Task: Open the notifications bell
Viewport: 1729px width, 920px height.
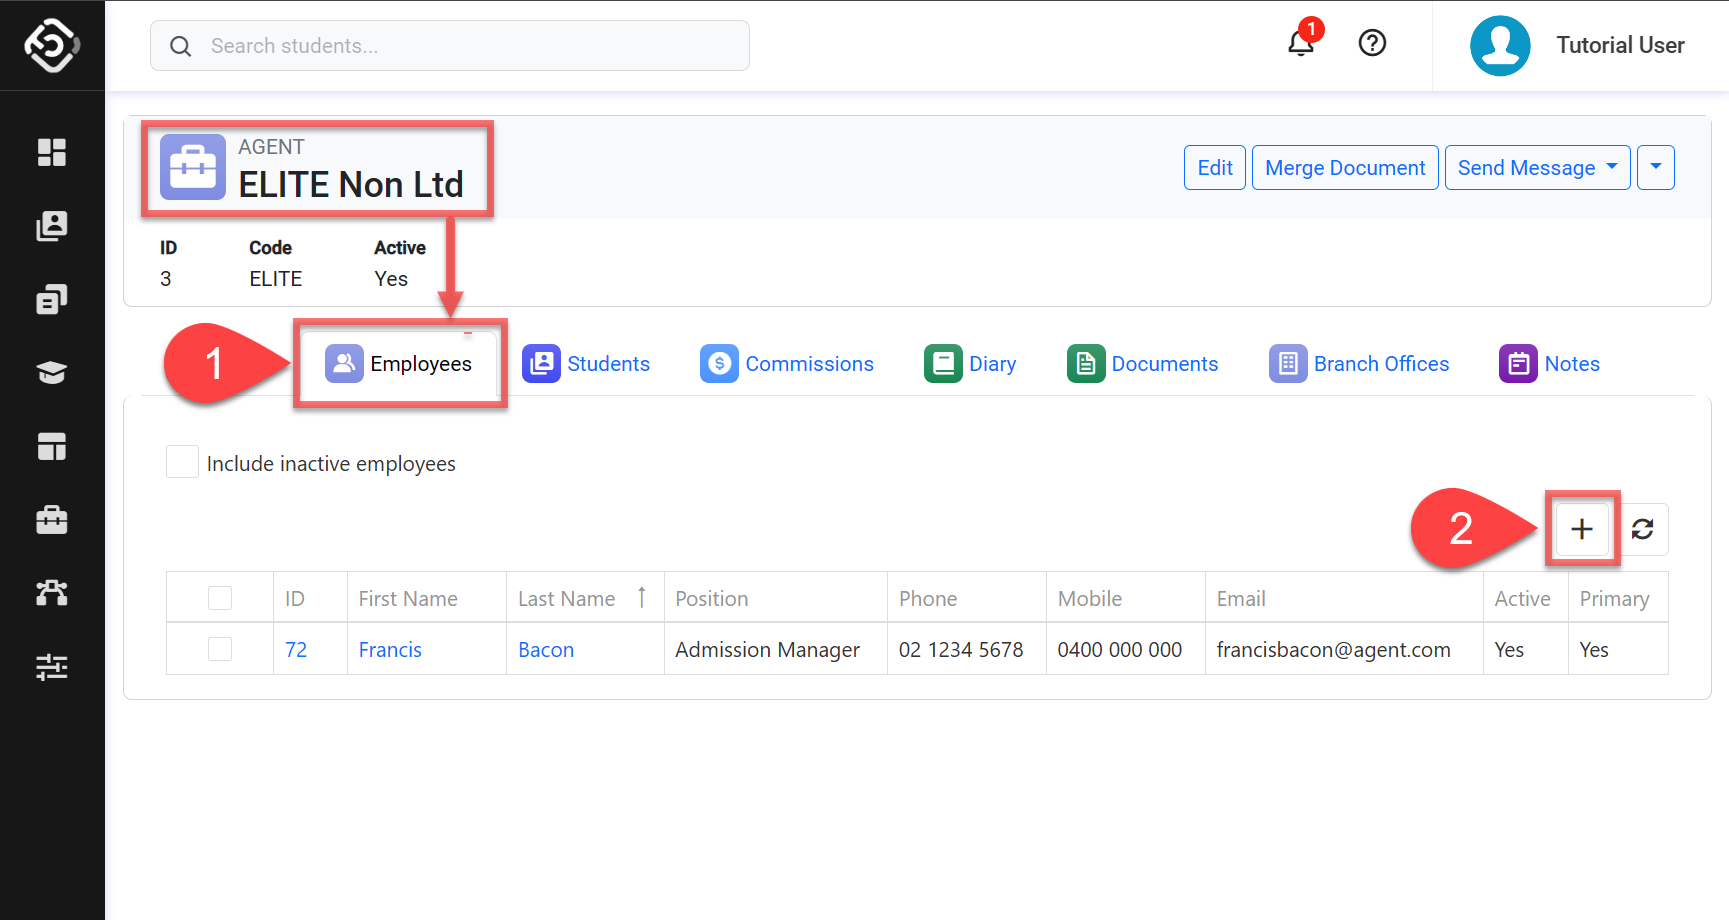Action: [x=1300, y=44]
